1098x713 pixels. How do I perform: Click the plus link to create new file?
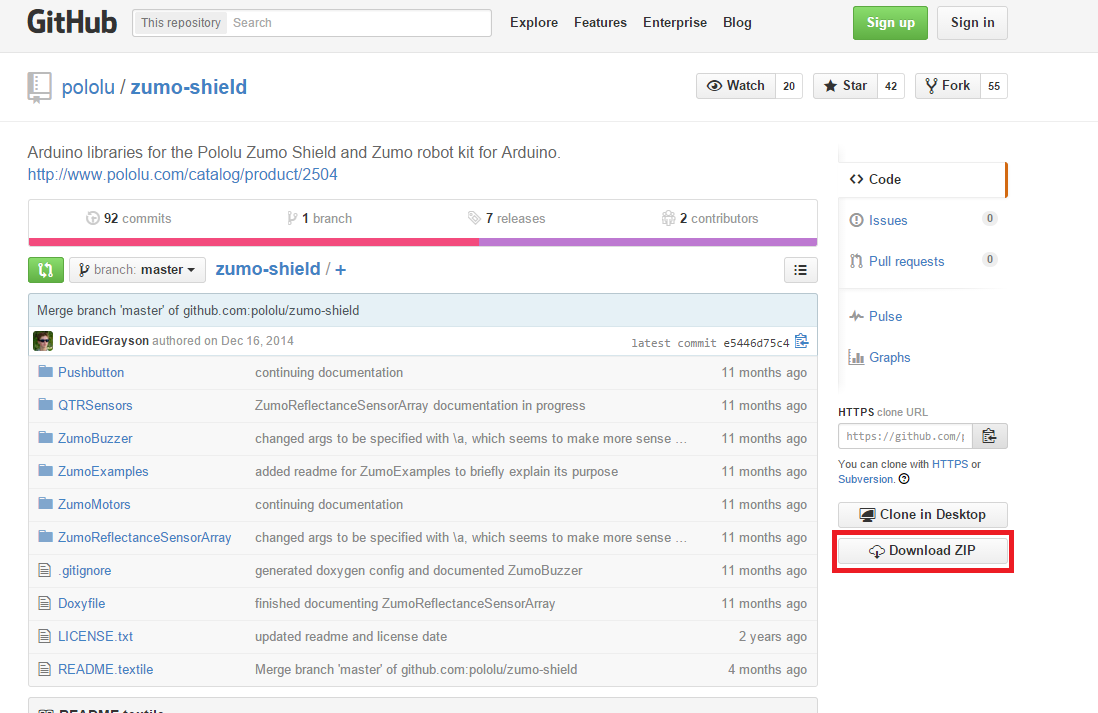coord(340,270)
